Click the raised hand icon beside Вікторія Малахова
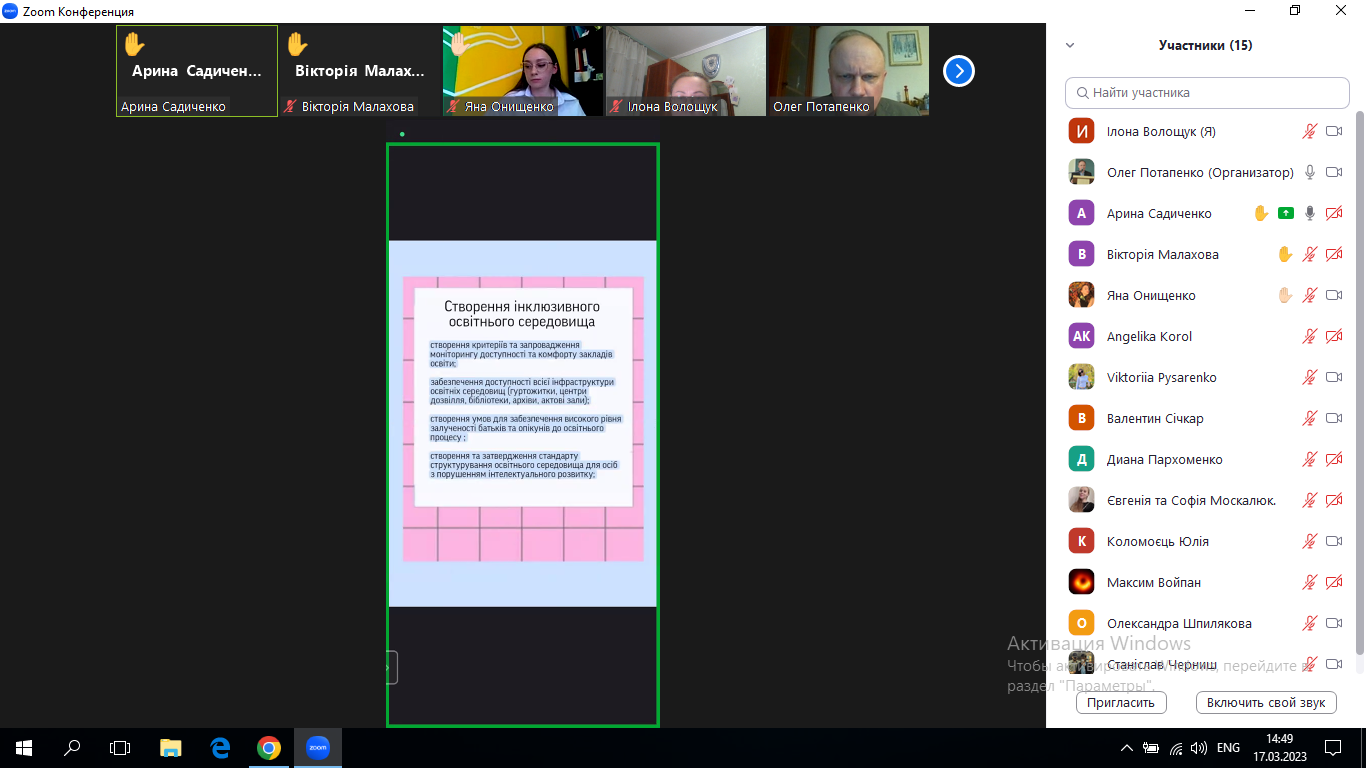The height and width of the screenshot is (768, 1366). (x=1285, y=254)
